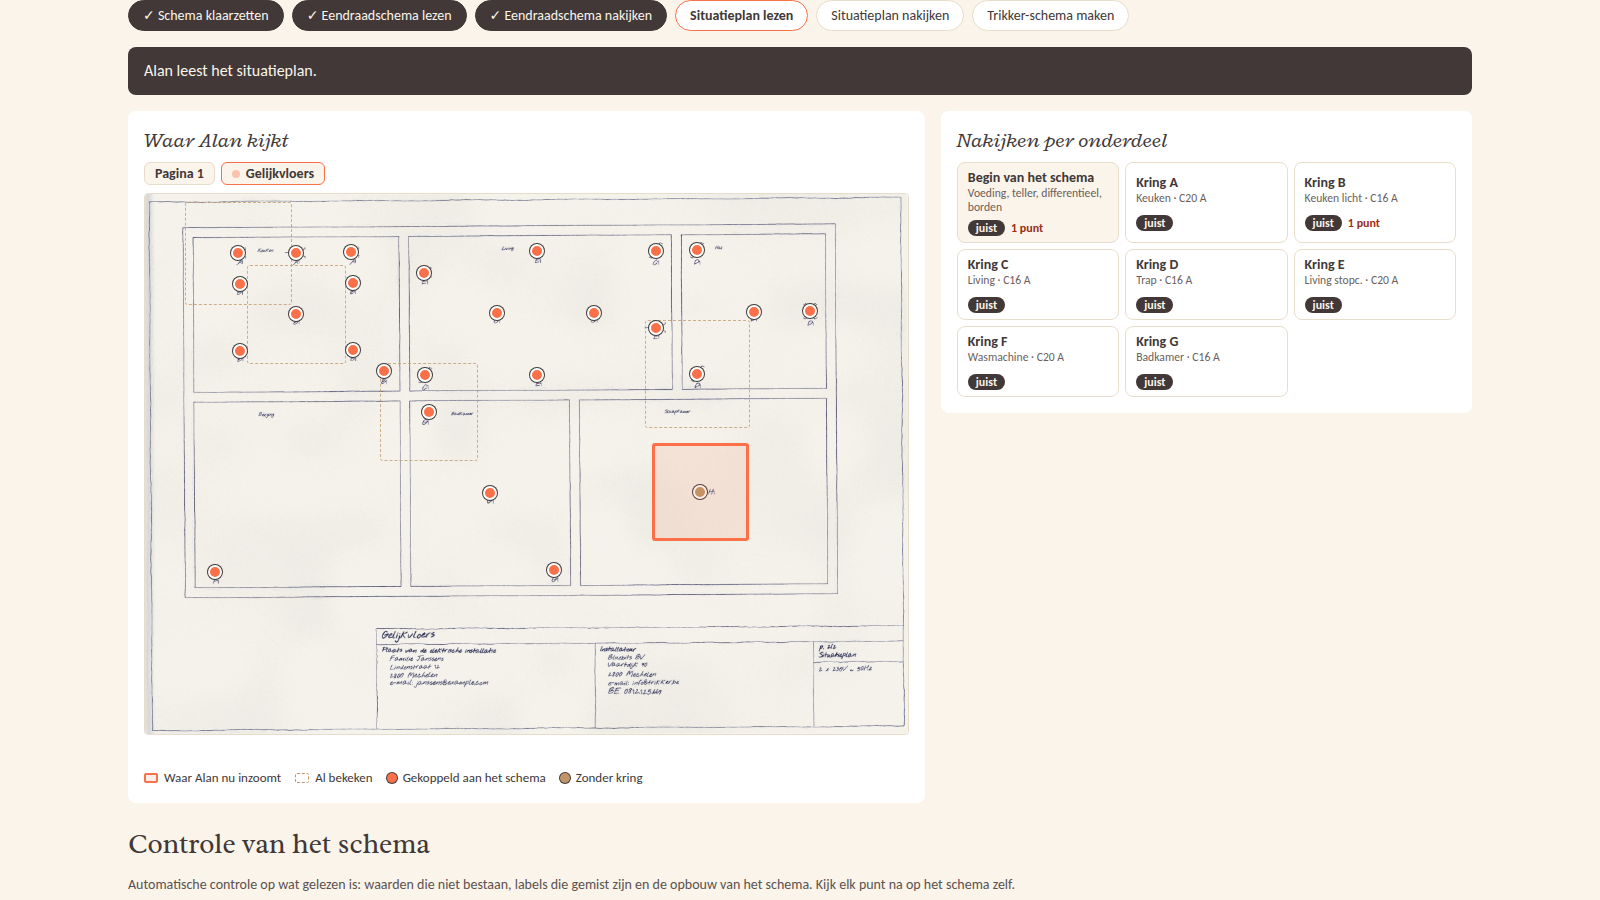Click the highlighted orange zoom rectangle on the plan
1600x900 pixels.
pyautogui.click(x=700, y=492)
